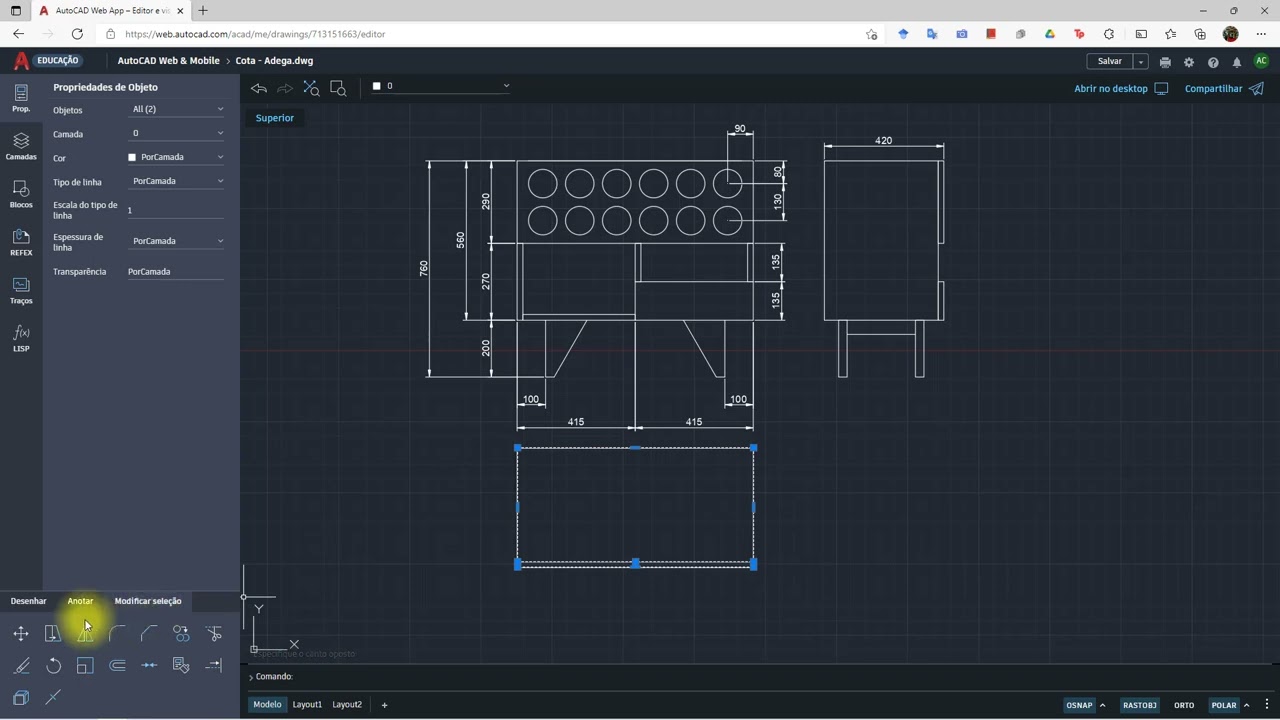Open the status bar more options menu
The width and height of the screenshot is (1280, 720).
(1267, 705)
